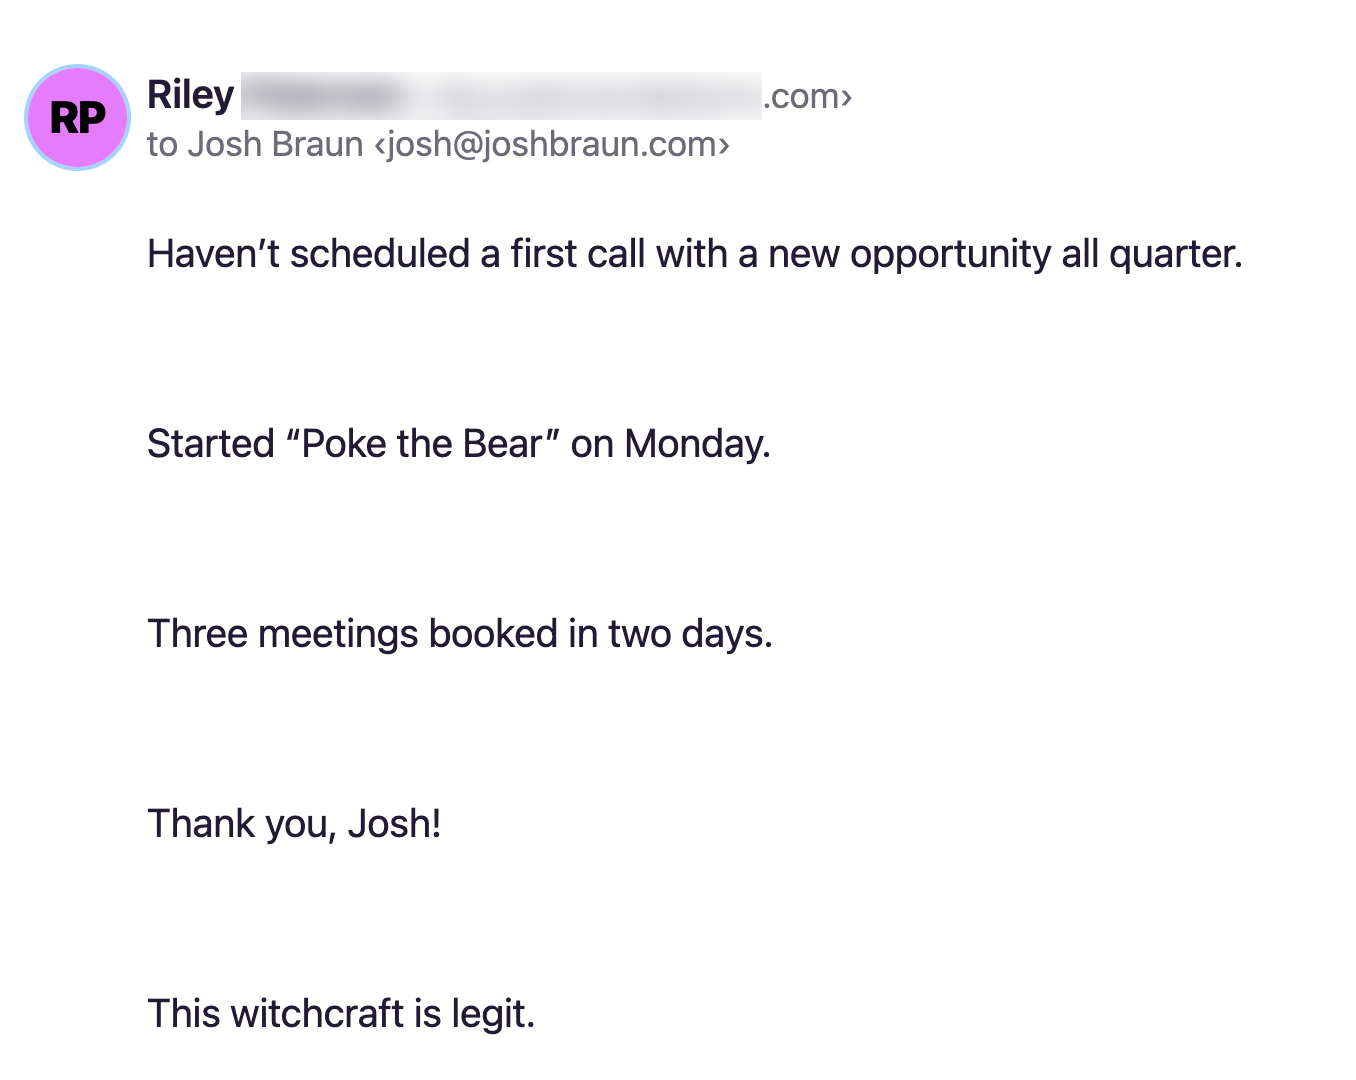
Task: Click the "This witchcraft is legit." line
Action: pos(341,1014)
